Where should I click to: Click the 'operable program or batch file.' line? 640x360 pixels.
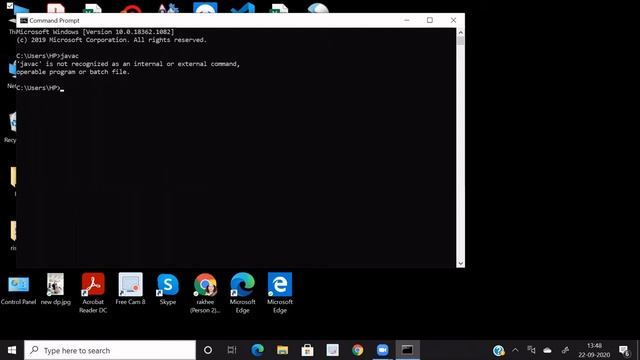pyautogui.click(x=73, y=72)
